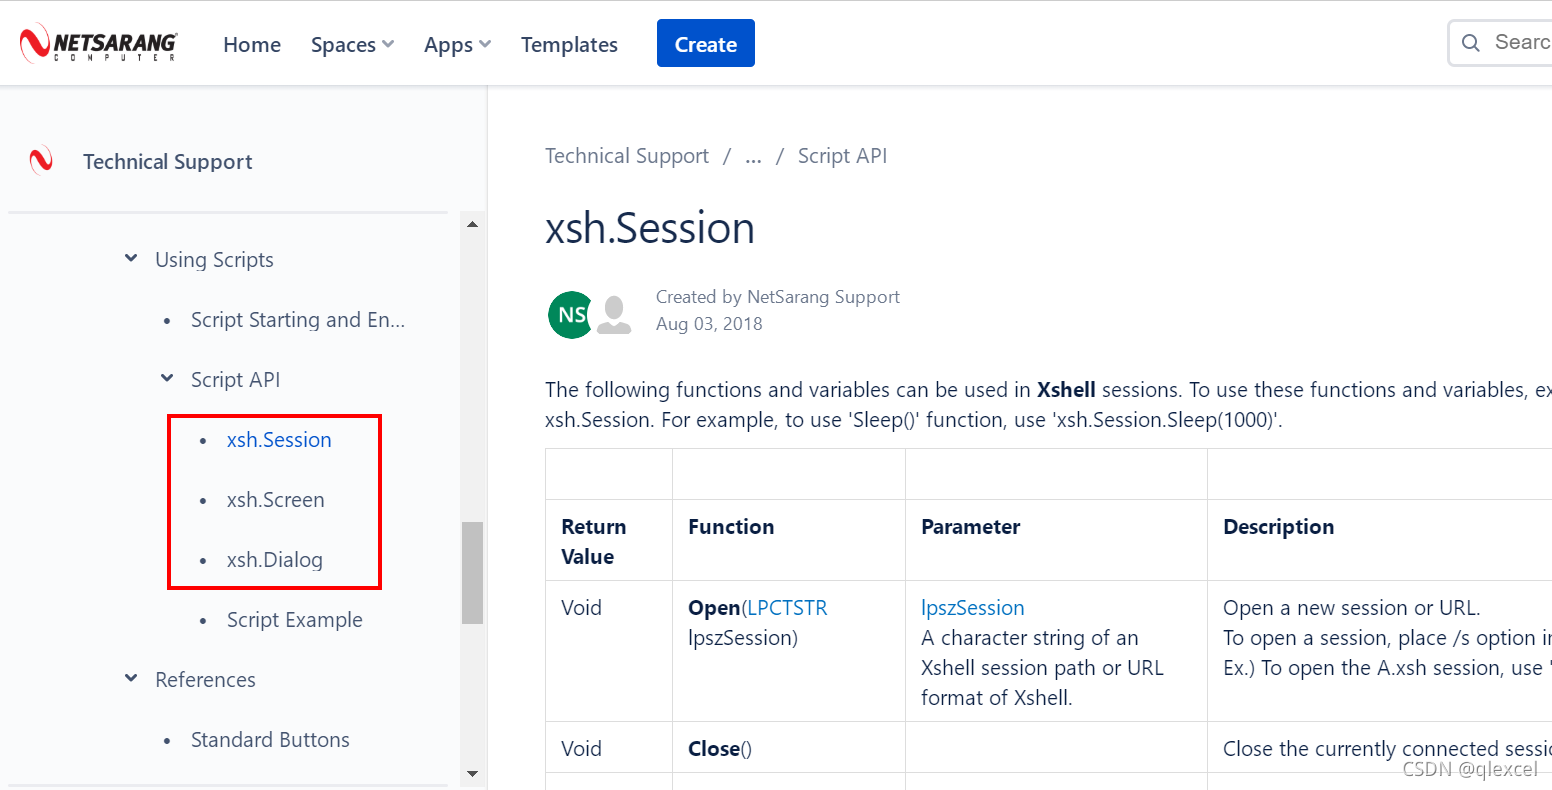The width and height of the screenshot is (1552, 790).
Task: Click the blue Create button
Action: [706, 44]
